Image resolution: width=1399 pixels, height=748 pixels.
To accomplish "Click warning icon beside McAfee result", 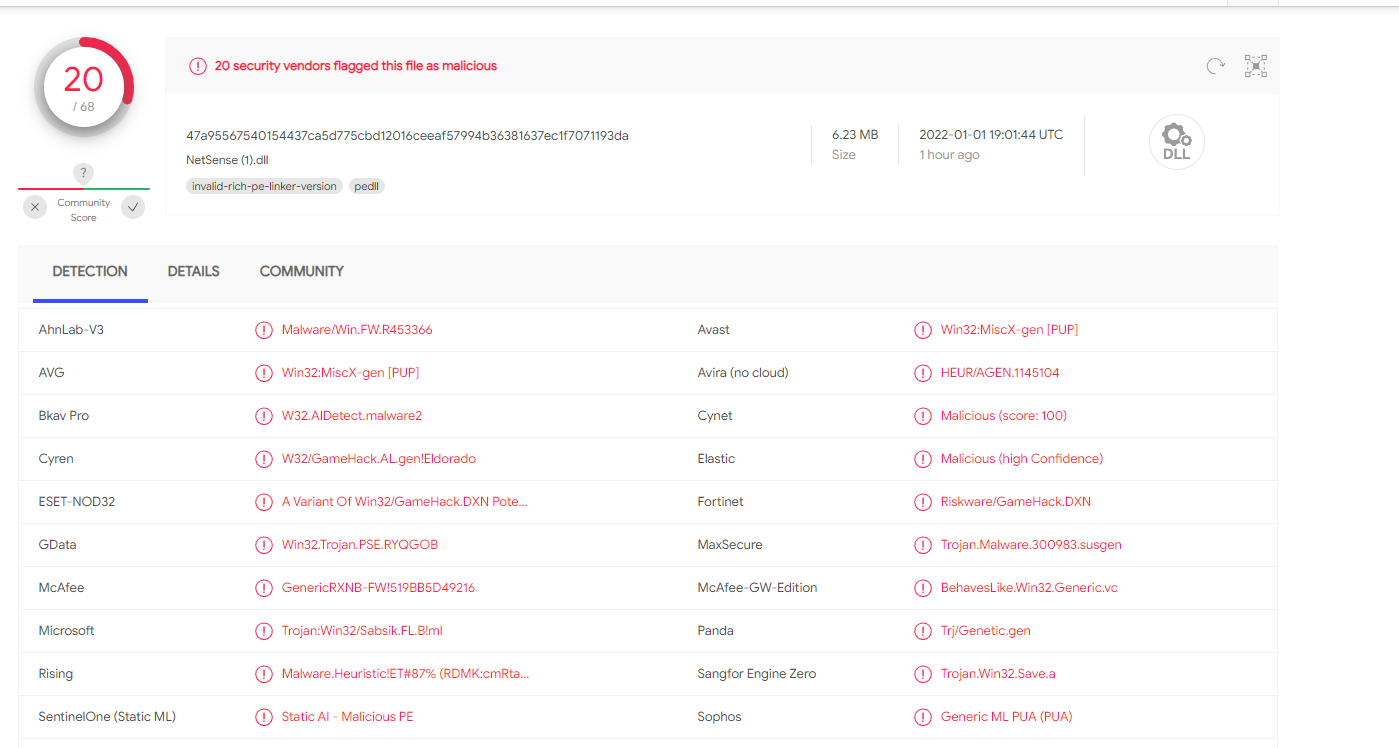I will pyautogui.click(x=264, y=588).
